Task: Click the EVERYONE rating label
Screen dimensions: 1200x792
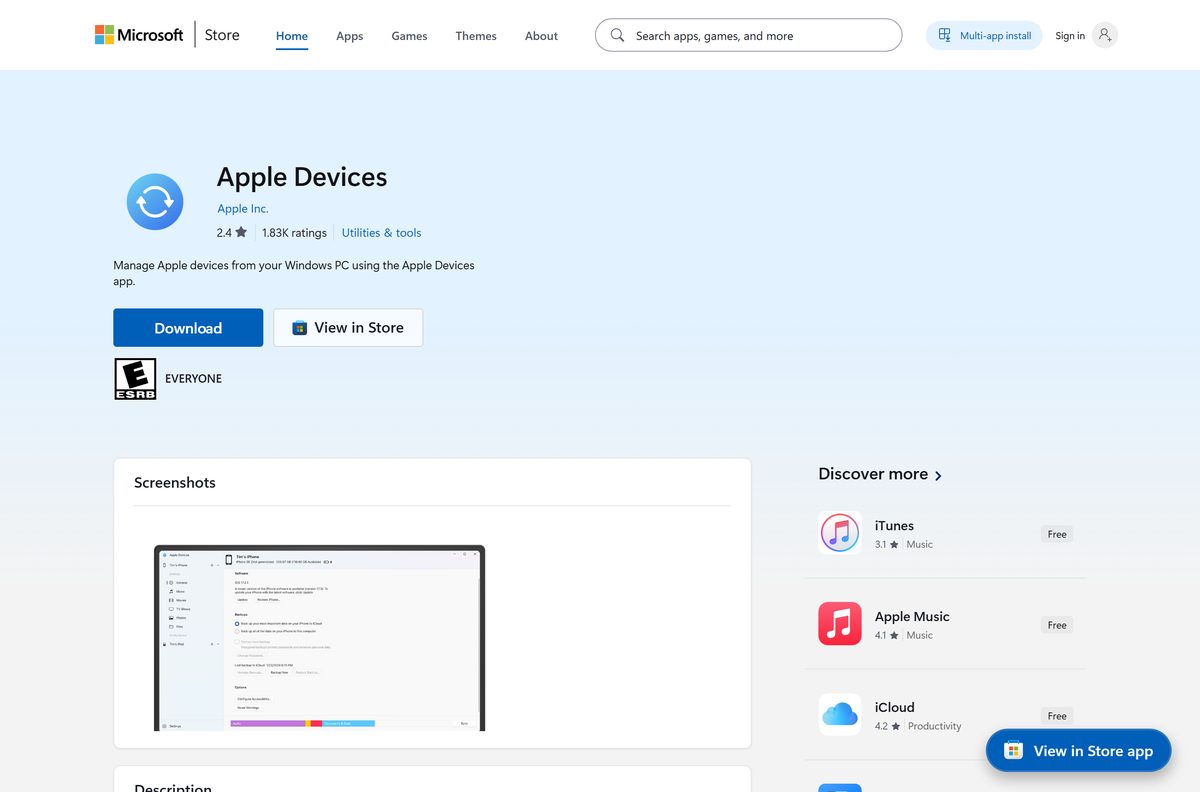Action: (x=193, y=379)
